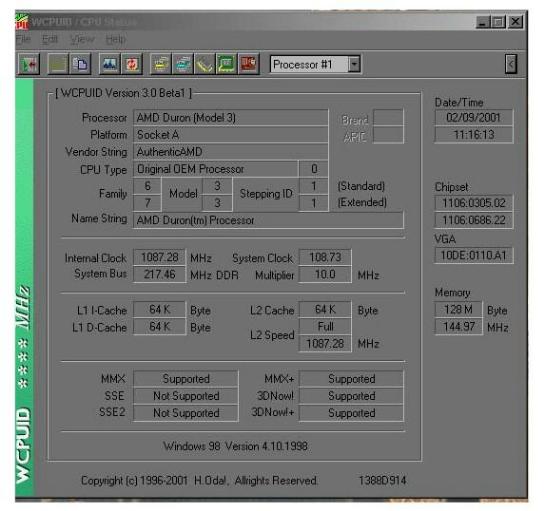Screen dimensions: 544x511
Task: Click the chipset value 1106:0686.22
Action: (x=474, y=220)
